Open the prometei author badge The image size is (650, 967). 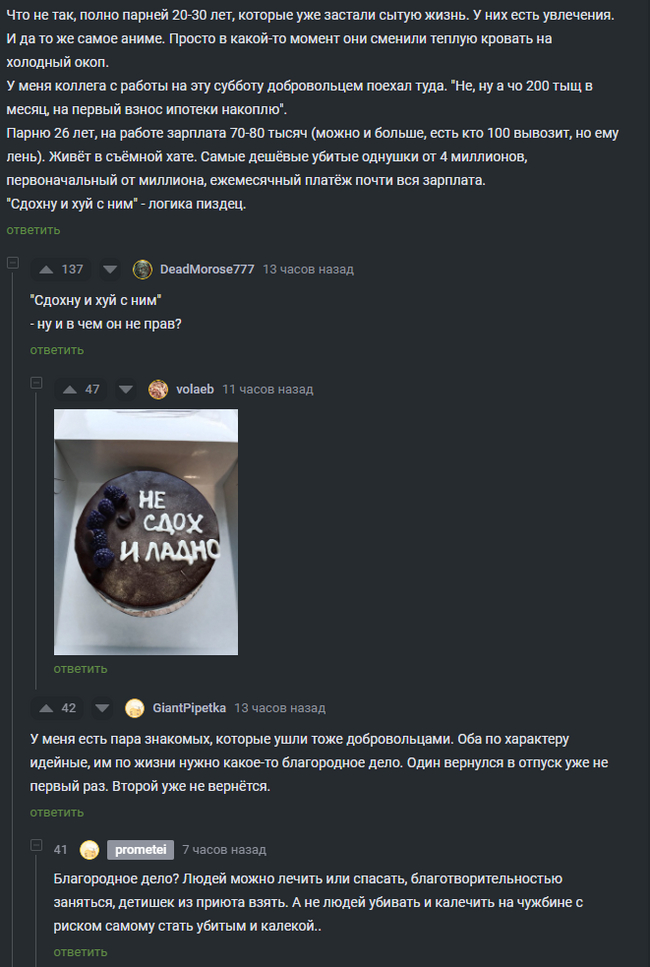(x=141, y=850)
